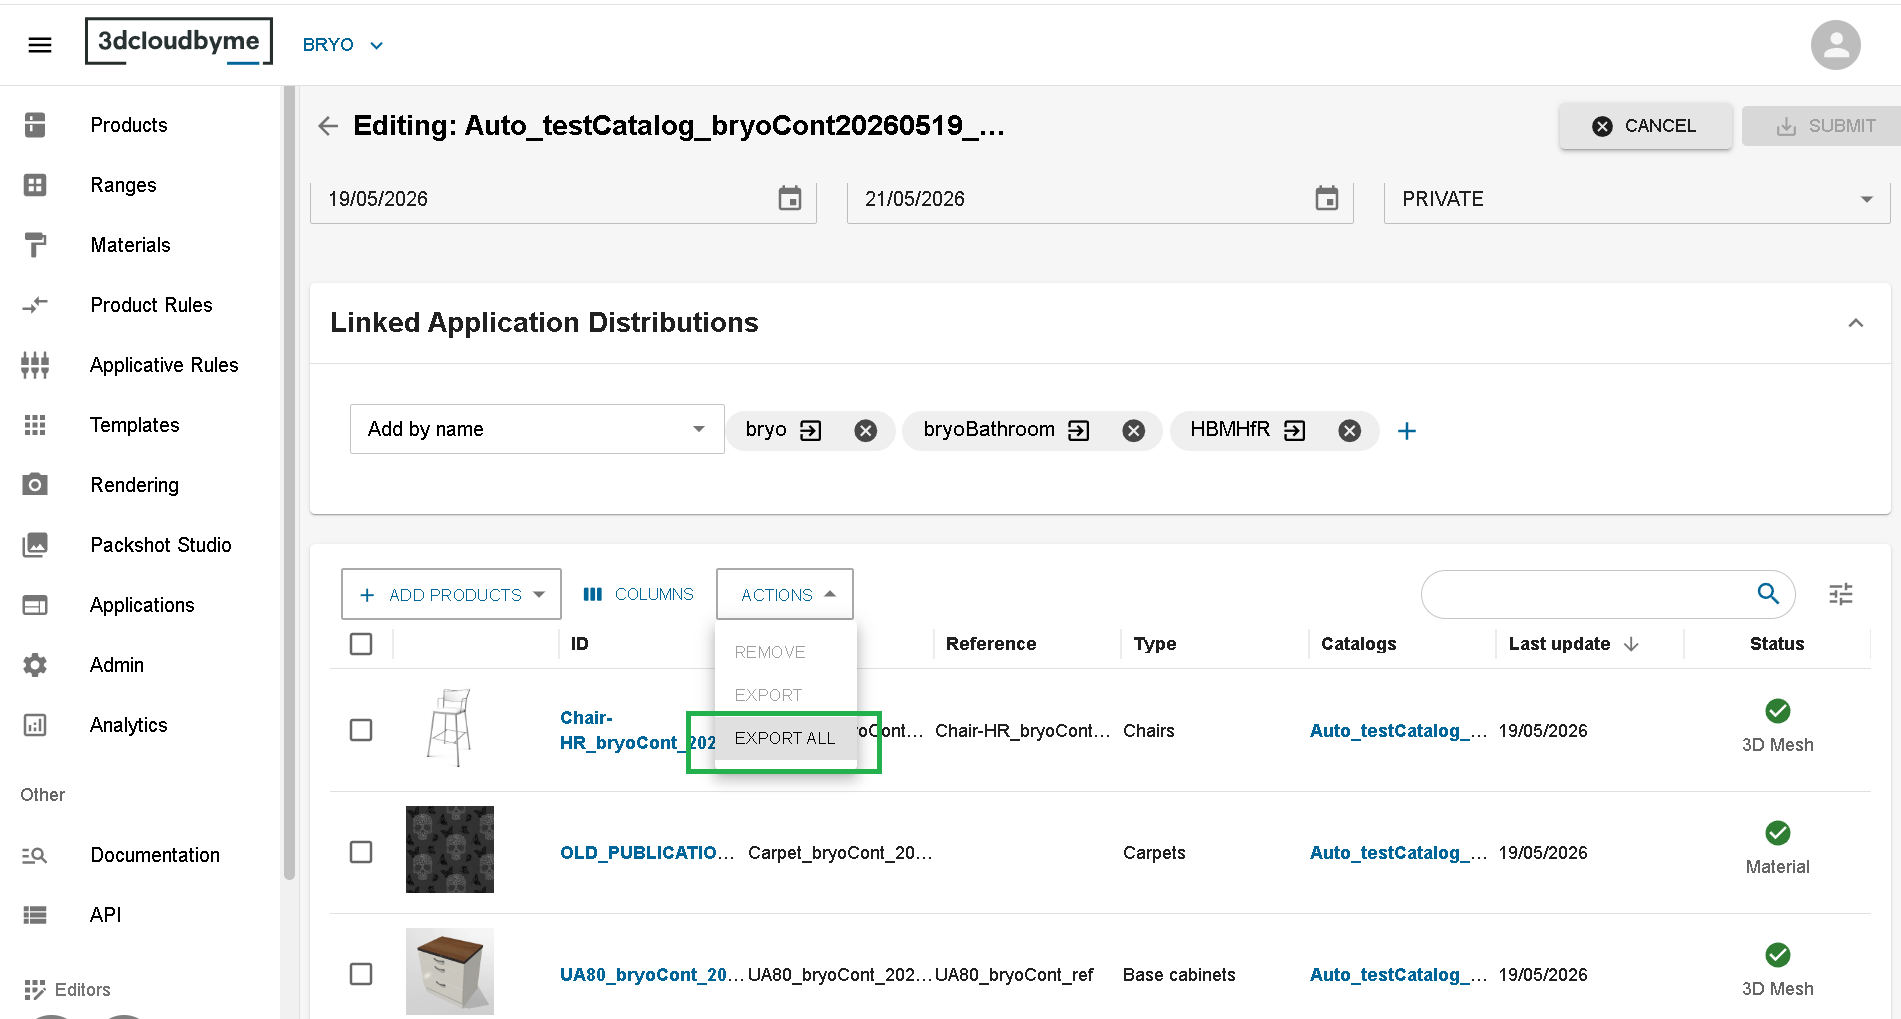Click the Editors icon in sidebar
Viewport: 1901px width, 1019px height.
(x=35, y=990)
